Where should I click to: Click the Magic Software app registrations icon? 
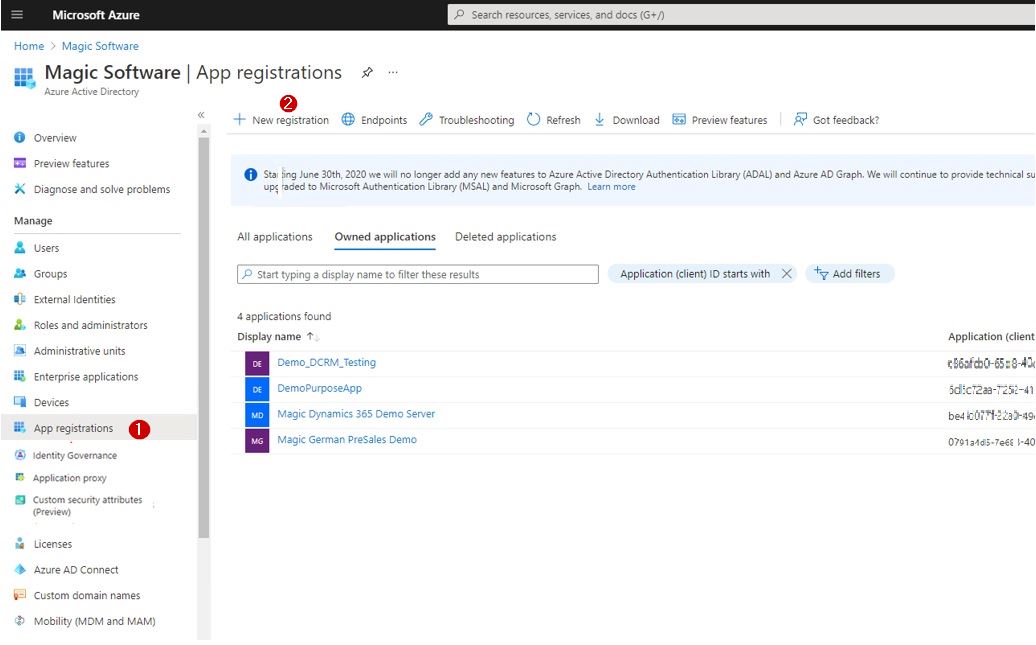pyautogui.click(x=24, y=77)
